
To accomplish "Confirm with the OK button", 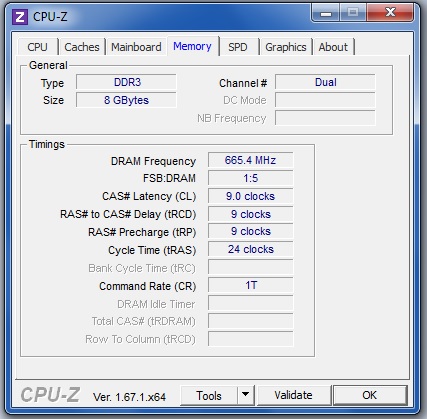I will tap(370, 395).
